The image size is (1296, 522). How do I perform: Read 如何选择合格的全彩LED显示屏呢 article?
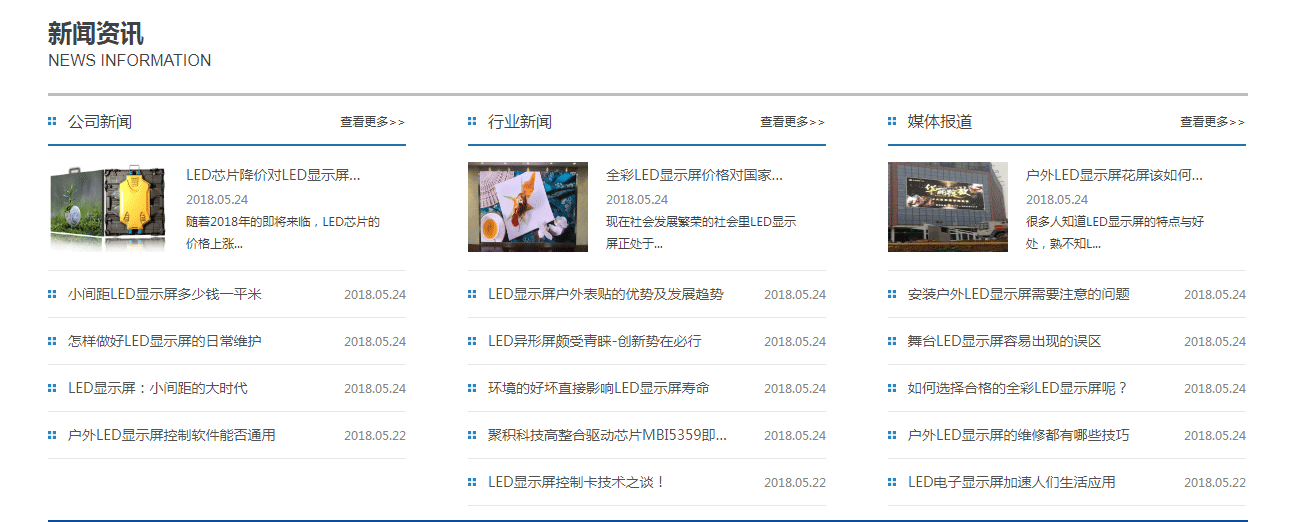(x=1018, y=388)
